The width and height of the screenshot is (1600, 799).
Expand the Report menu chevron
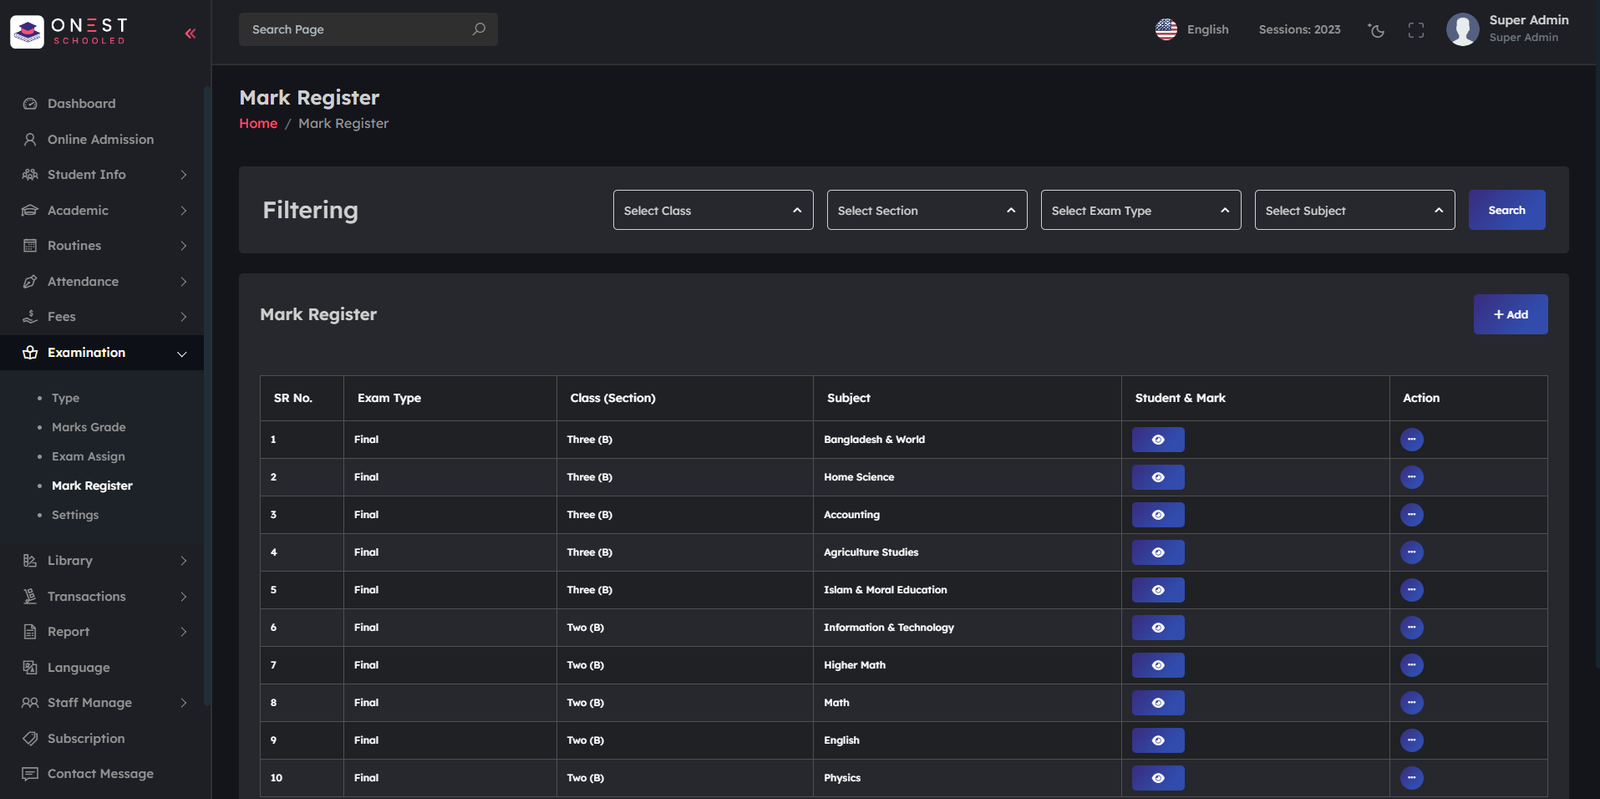pos(183,631)
